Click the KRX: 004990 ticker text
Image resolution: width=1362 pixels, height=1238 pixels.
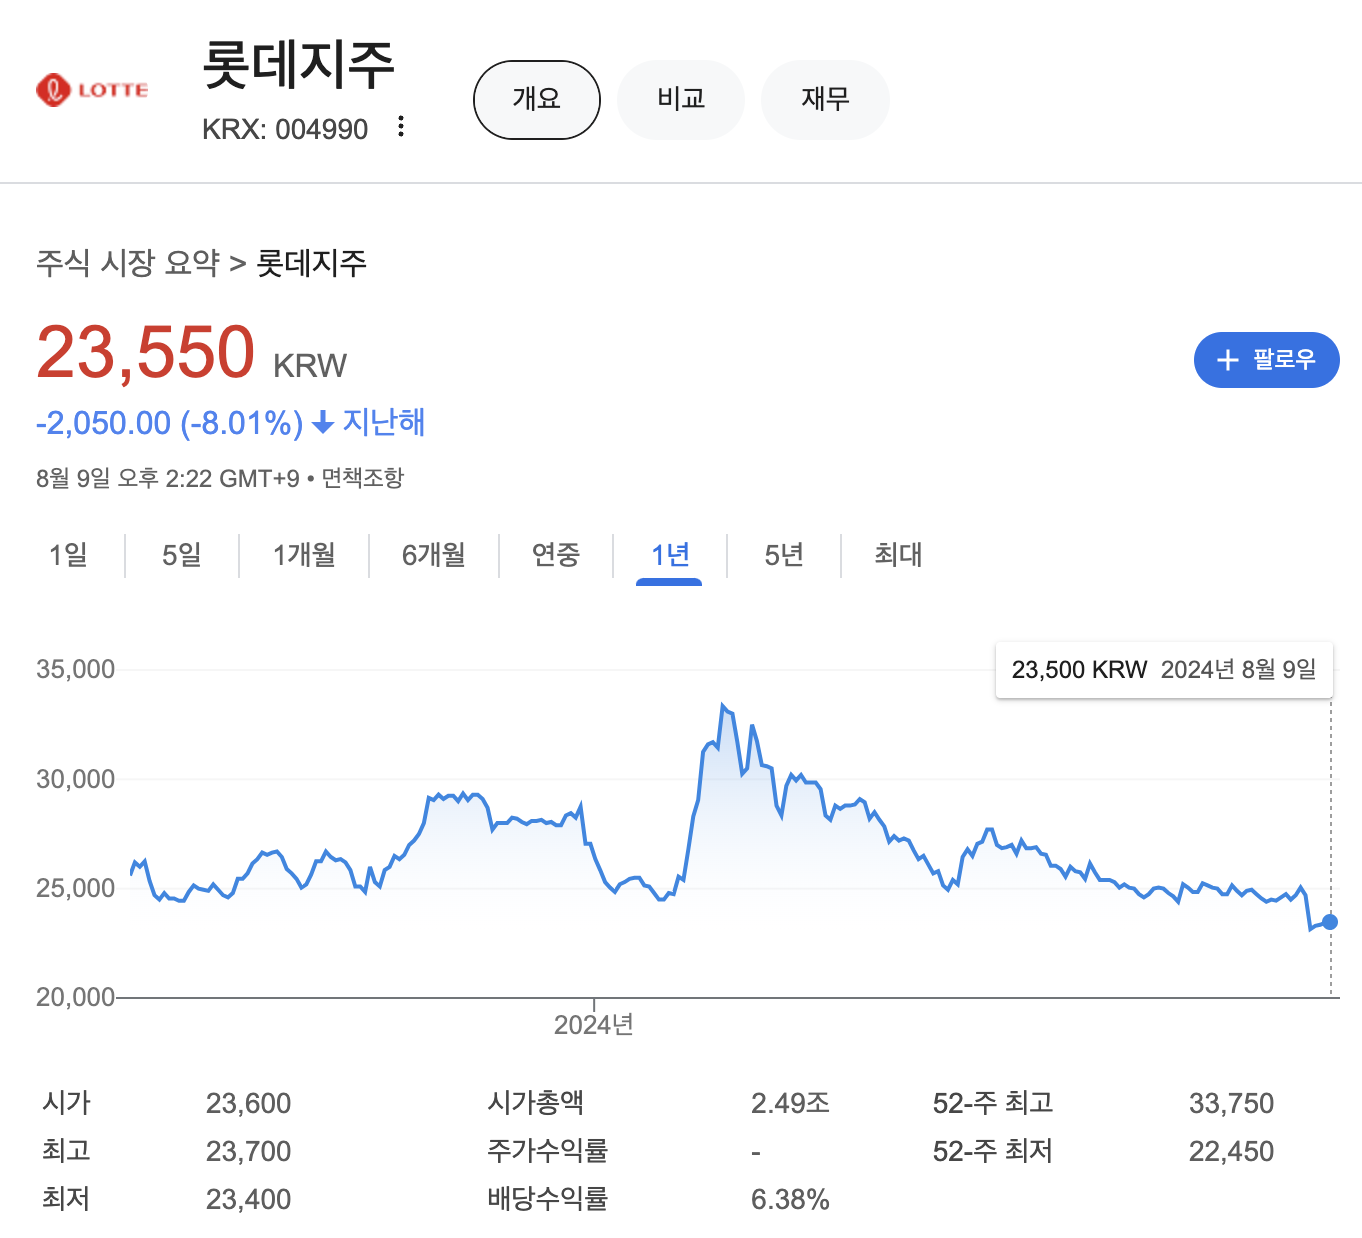click(285, 129)
